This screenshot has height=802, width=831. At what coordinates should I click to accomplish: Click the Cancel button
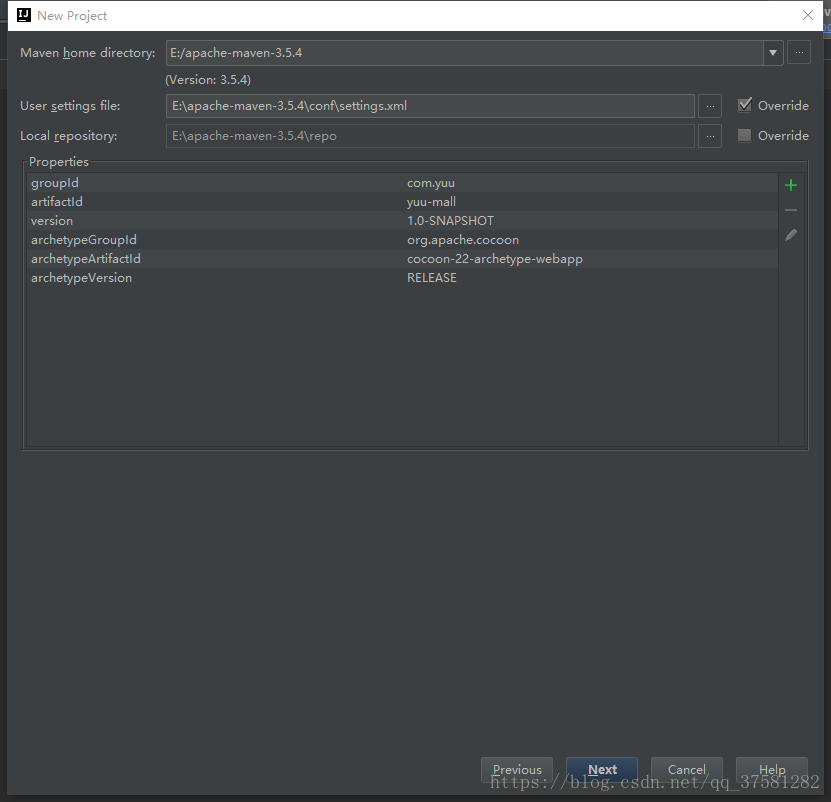tap(686, 770)
